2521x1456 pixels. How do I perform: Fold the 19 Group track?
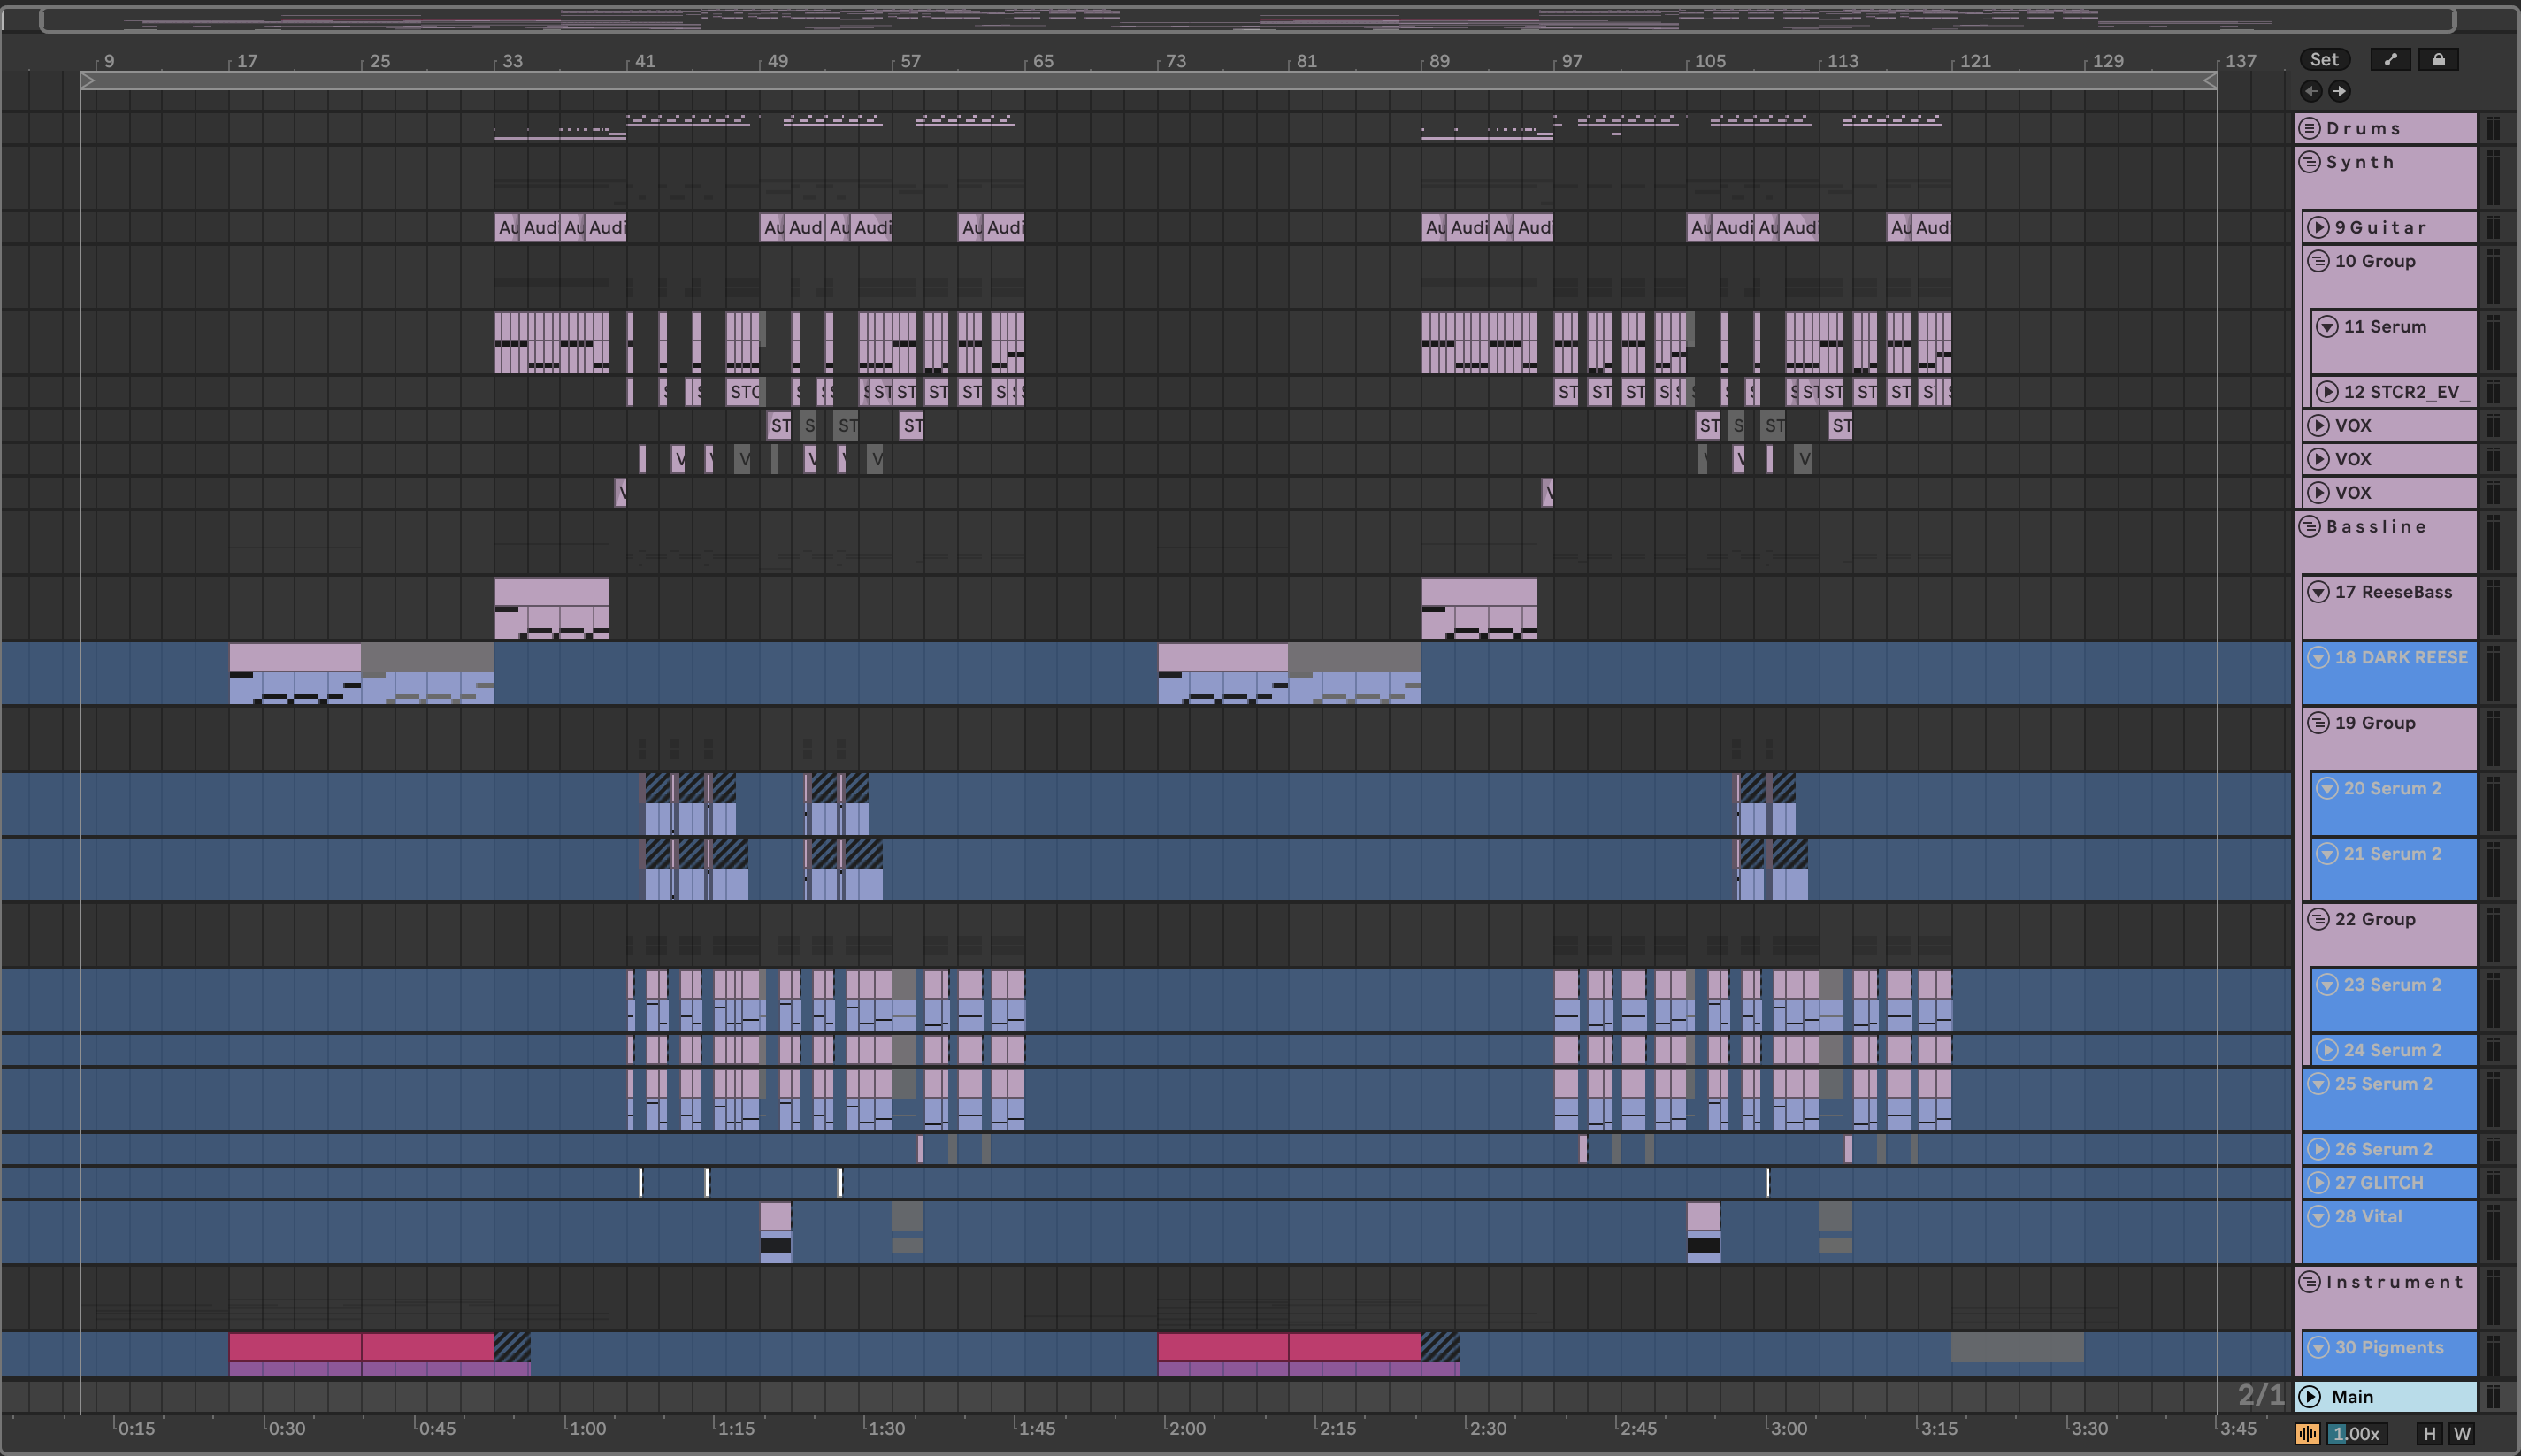[2318, 723]
